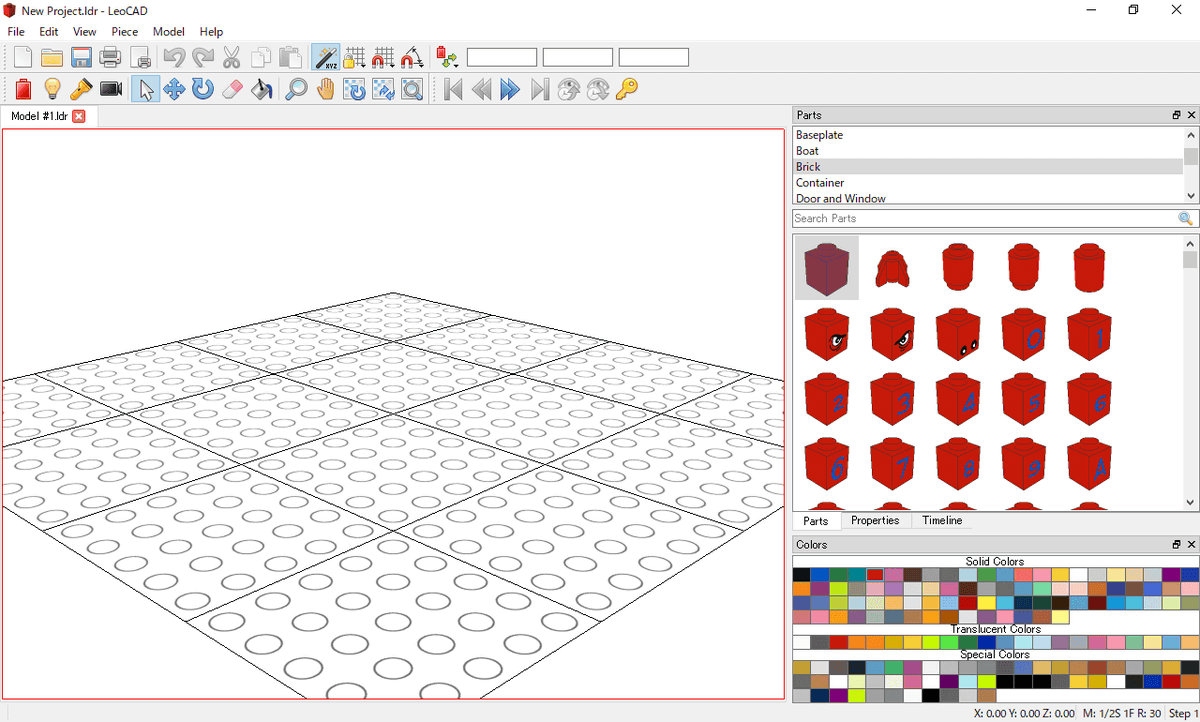Add a camera to the model
This screenshot has height=722, width=1200.
tap(110, 89)
